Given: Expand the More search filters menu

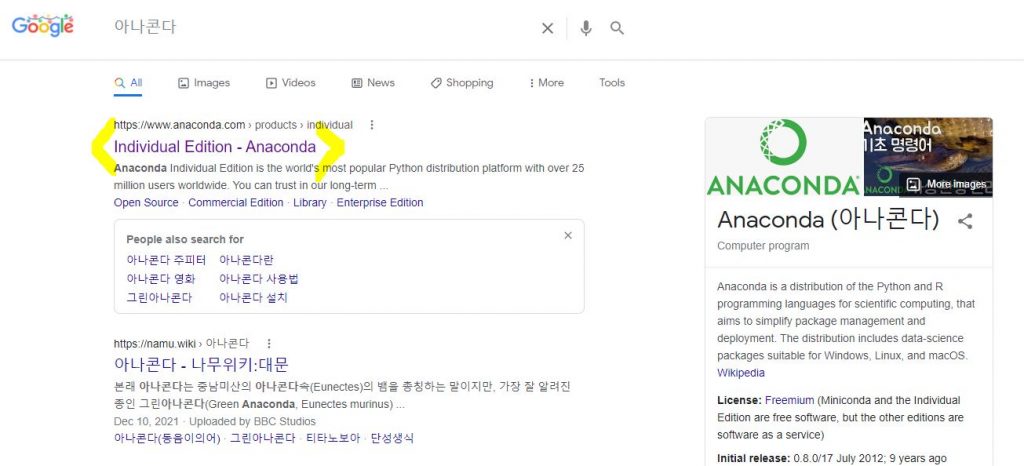Looking at the screenshot, I should 546,83.
